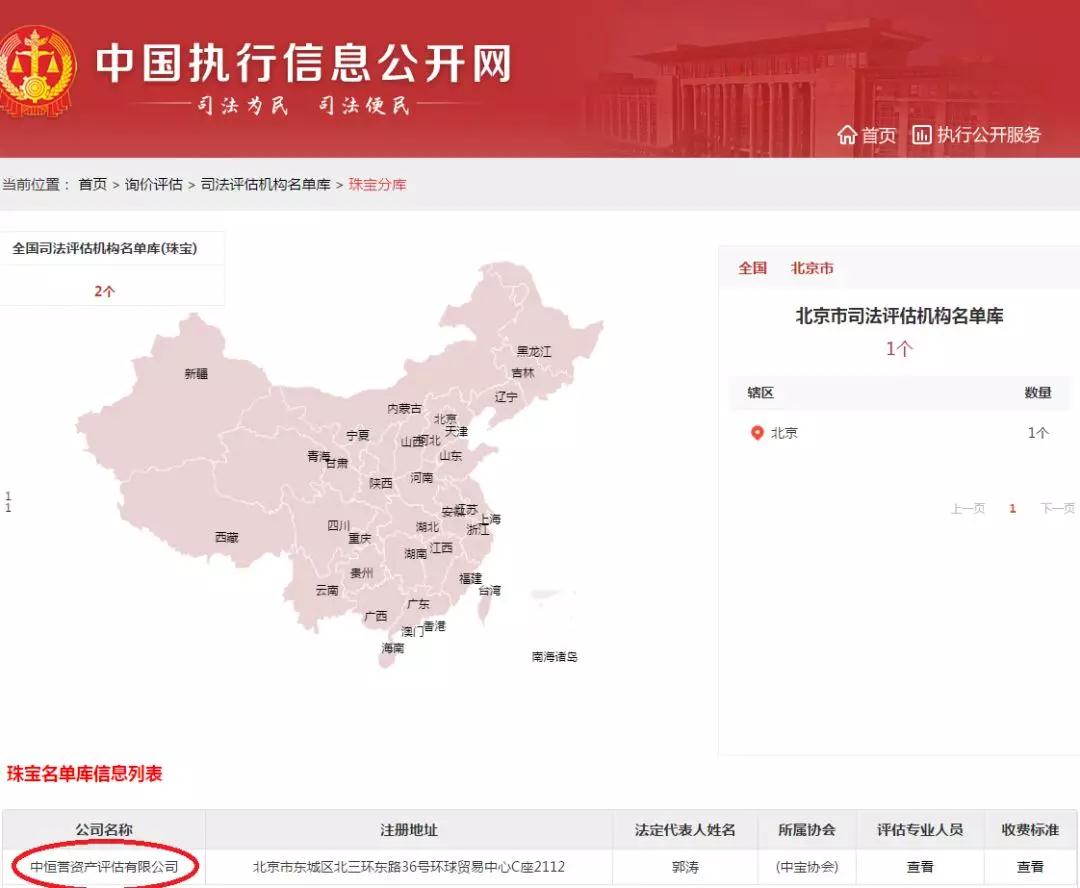Click 黑龙江 on the map
Image resolution: width=1080 pixels, height=888 pixels.
[534, 351]
